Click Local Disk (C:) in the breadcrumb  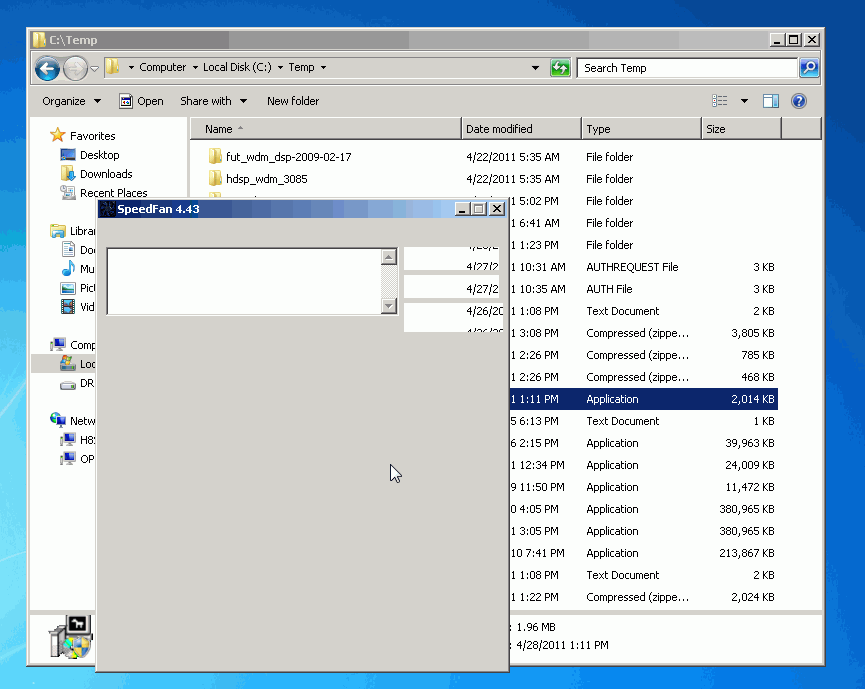point(237,67)
